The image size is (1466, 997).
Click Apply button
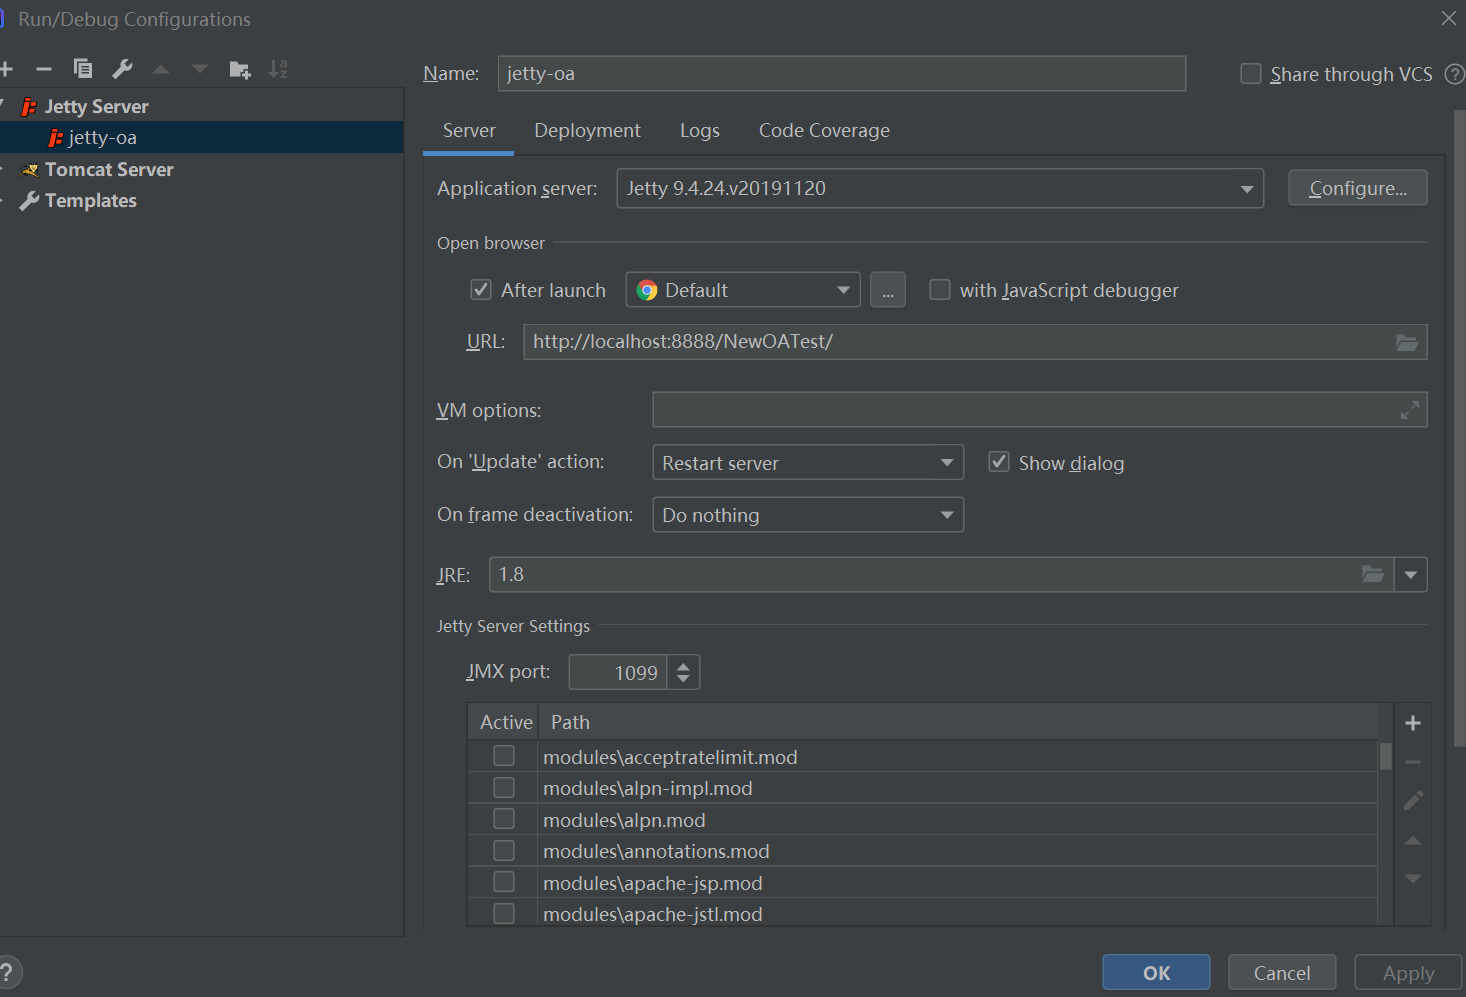[1408, 973]
